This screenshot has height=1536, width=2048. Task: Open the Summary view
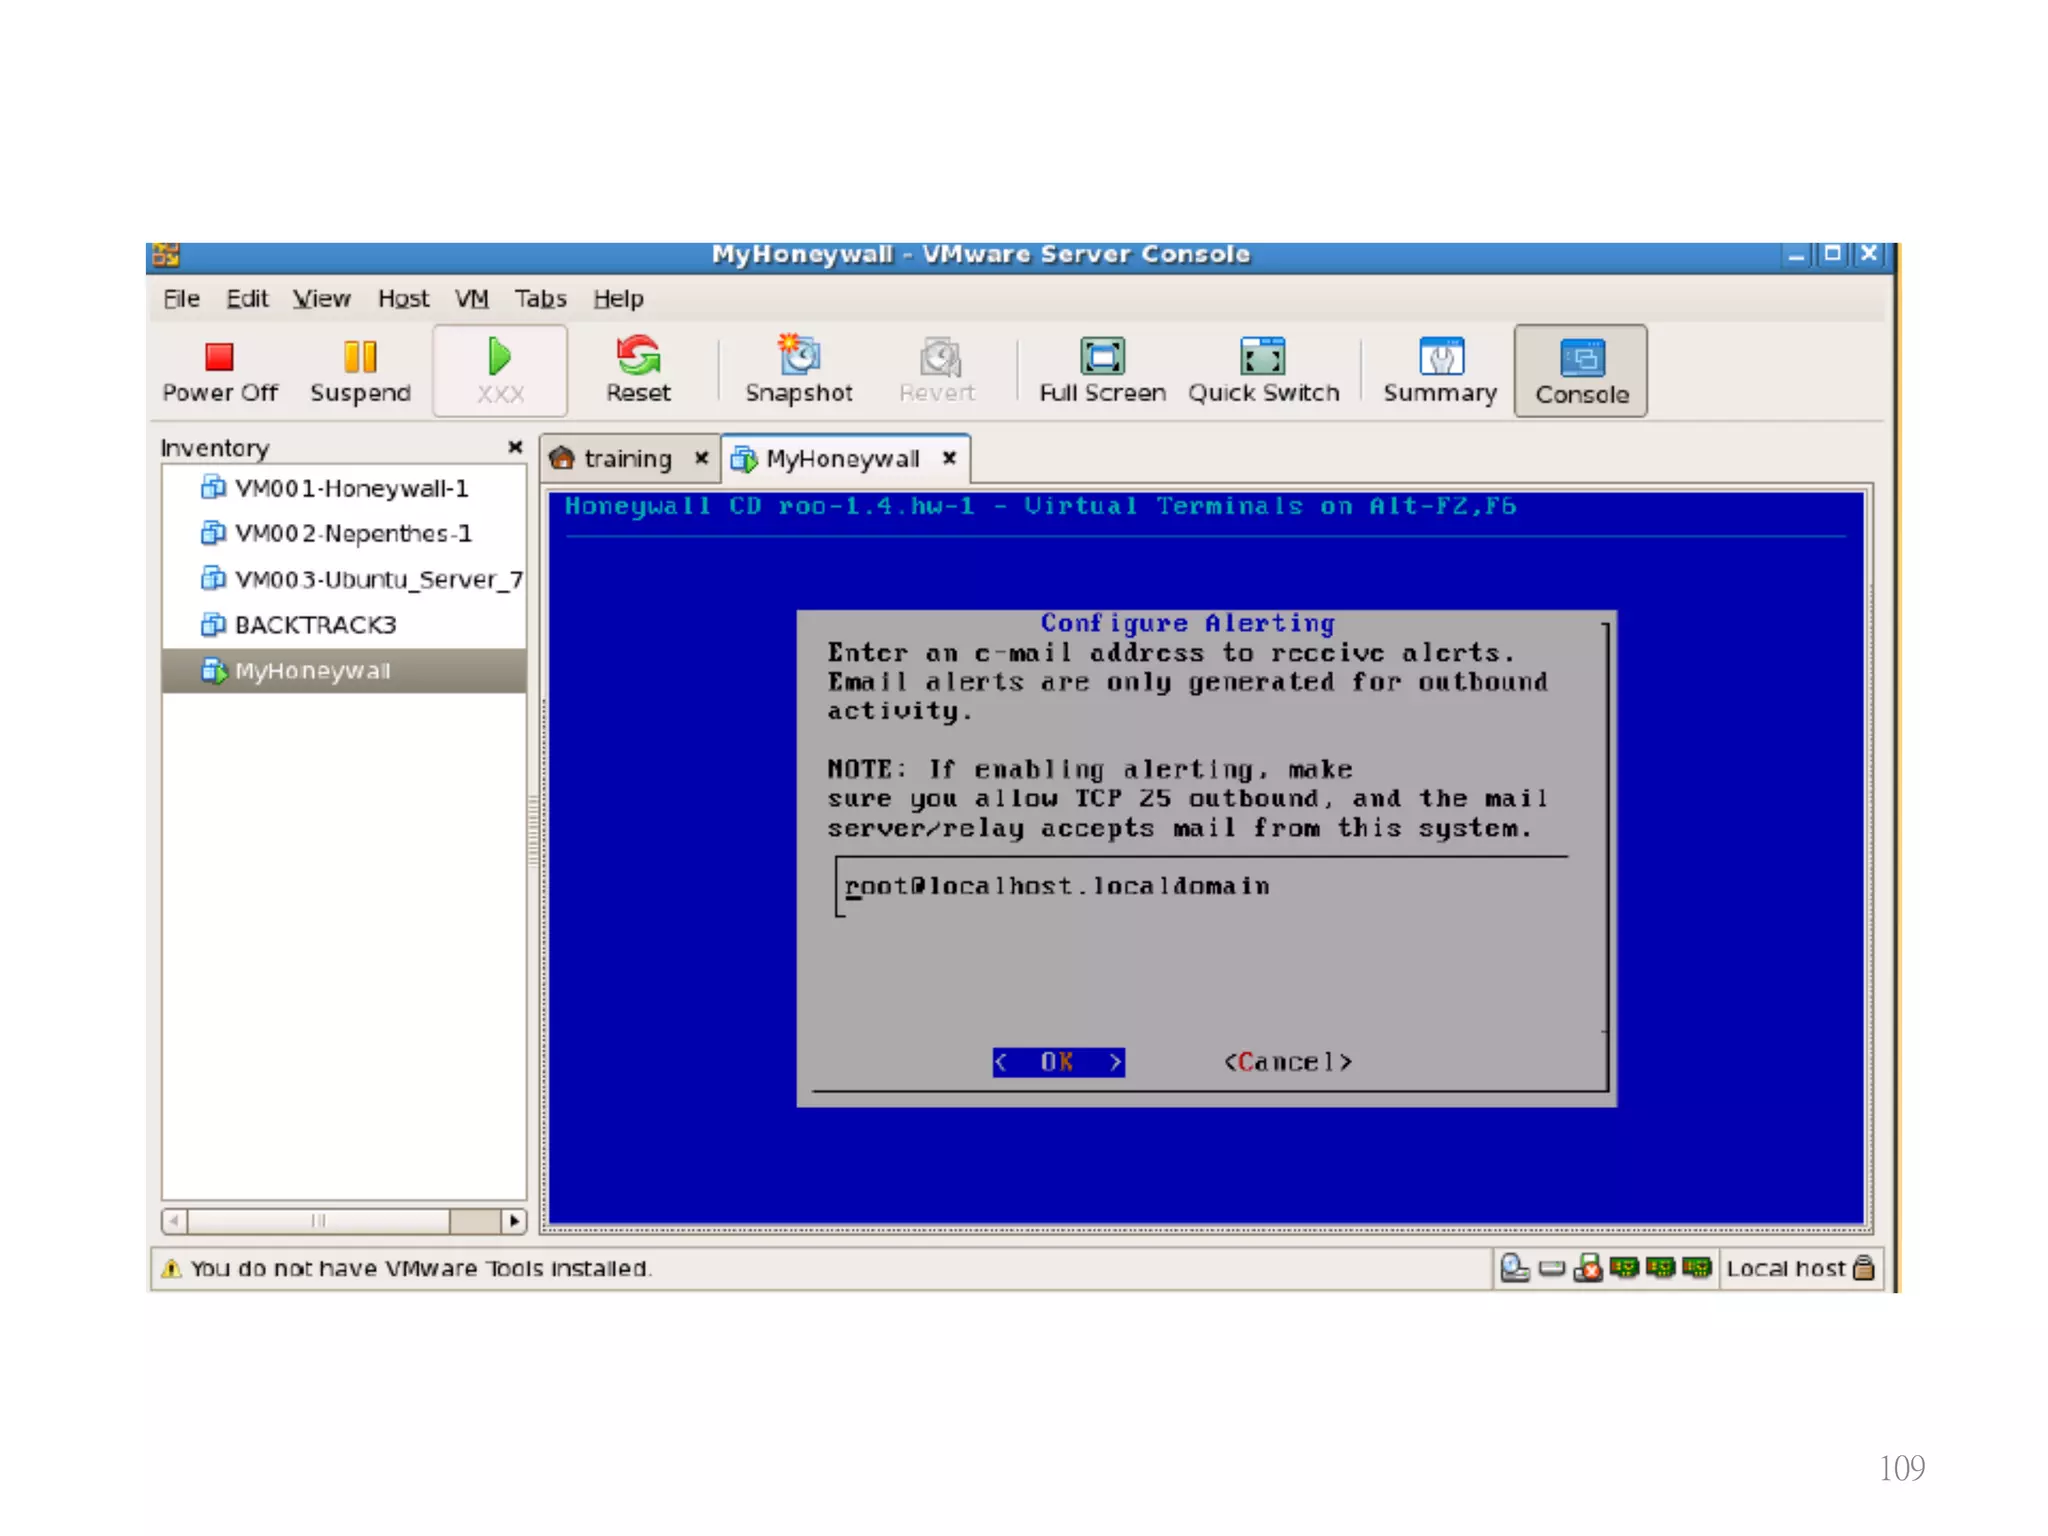coord(1440,370)
